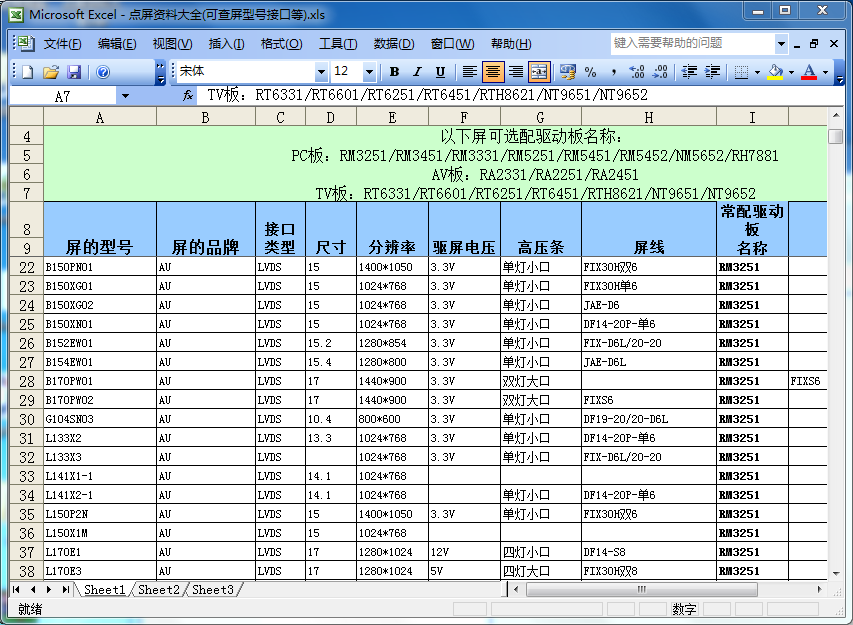Switch to Sheet3 tab
Screen dimensions: 853x625
[x=213, y=590]
